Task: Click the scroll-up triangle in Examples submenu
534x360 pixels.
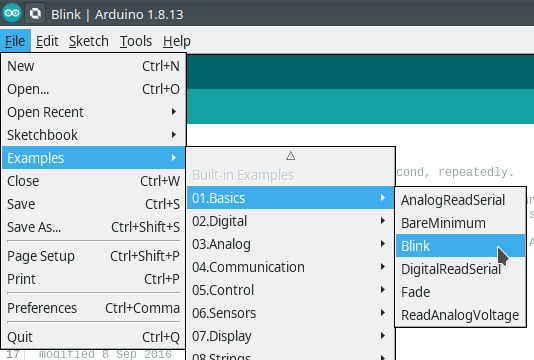Action: click(290, 156)
